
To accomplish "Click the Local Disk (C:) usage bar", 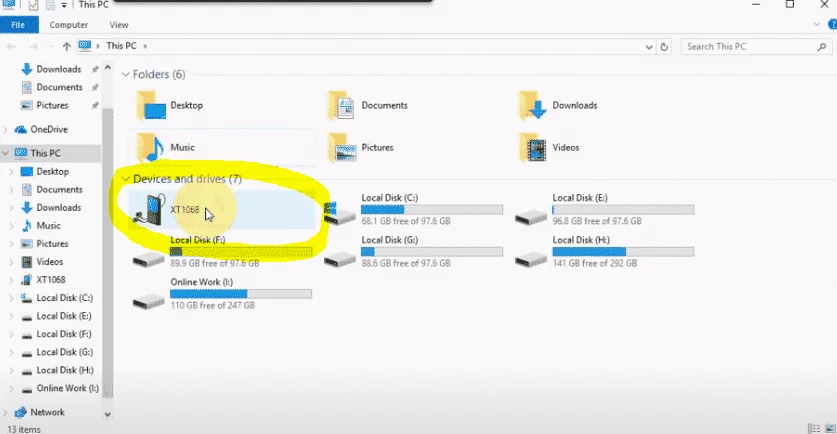I will coord(432,210).
